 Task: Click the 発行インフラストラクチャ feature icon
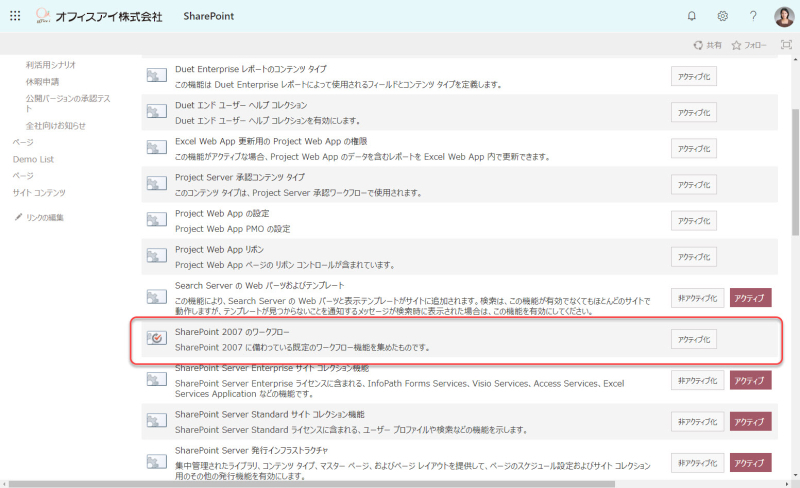tap(157, 462)
